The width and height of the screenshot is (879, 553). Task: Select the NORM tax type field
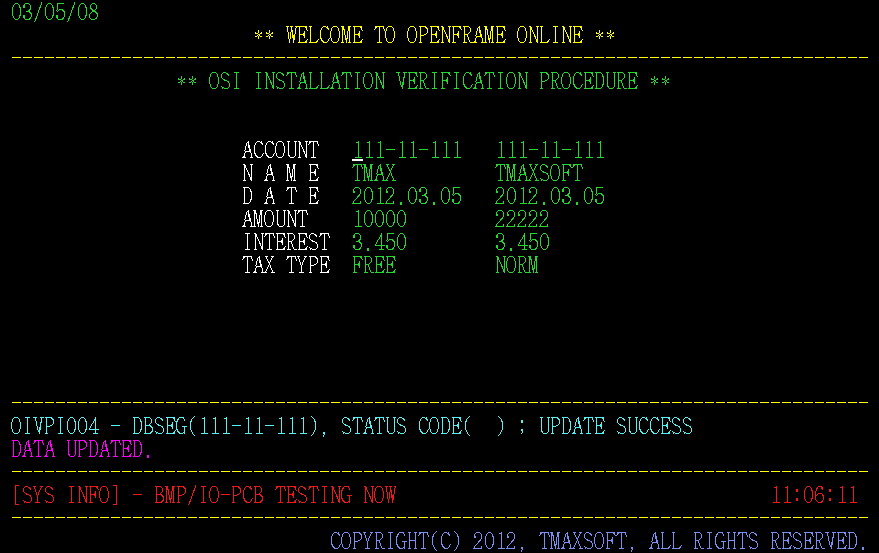tap(517, 266)
